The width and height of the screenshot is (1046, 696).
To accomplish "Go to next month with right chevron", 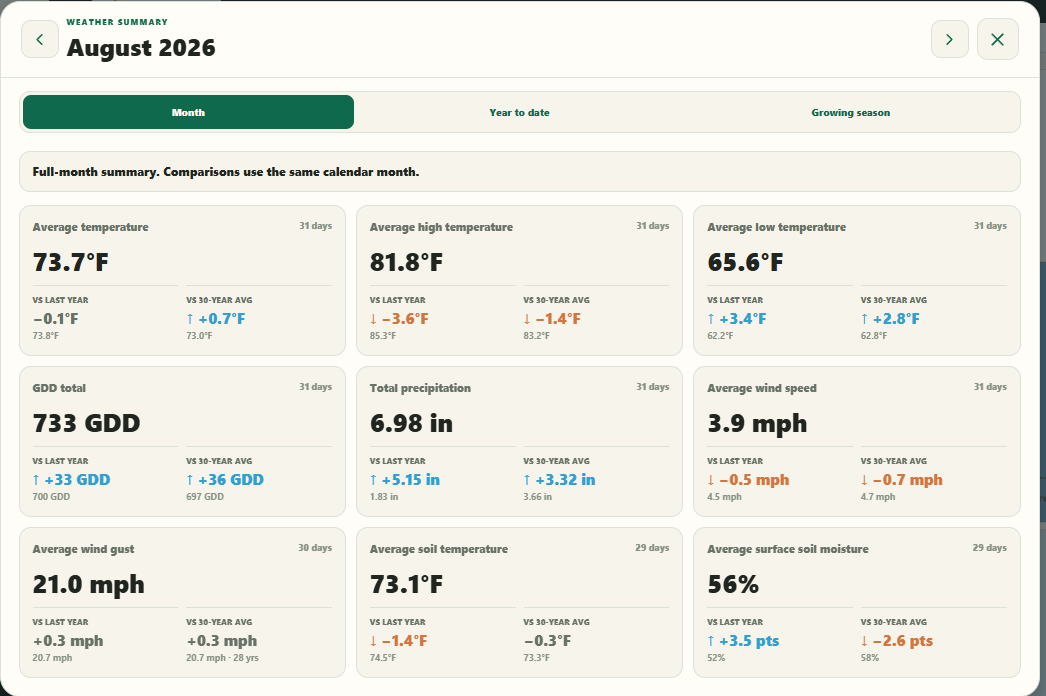I will pyautogui.click(x=949, y=39).
